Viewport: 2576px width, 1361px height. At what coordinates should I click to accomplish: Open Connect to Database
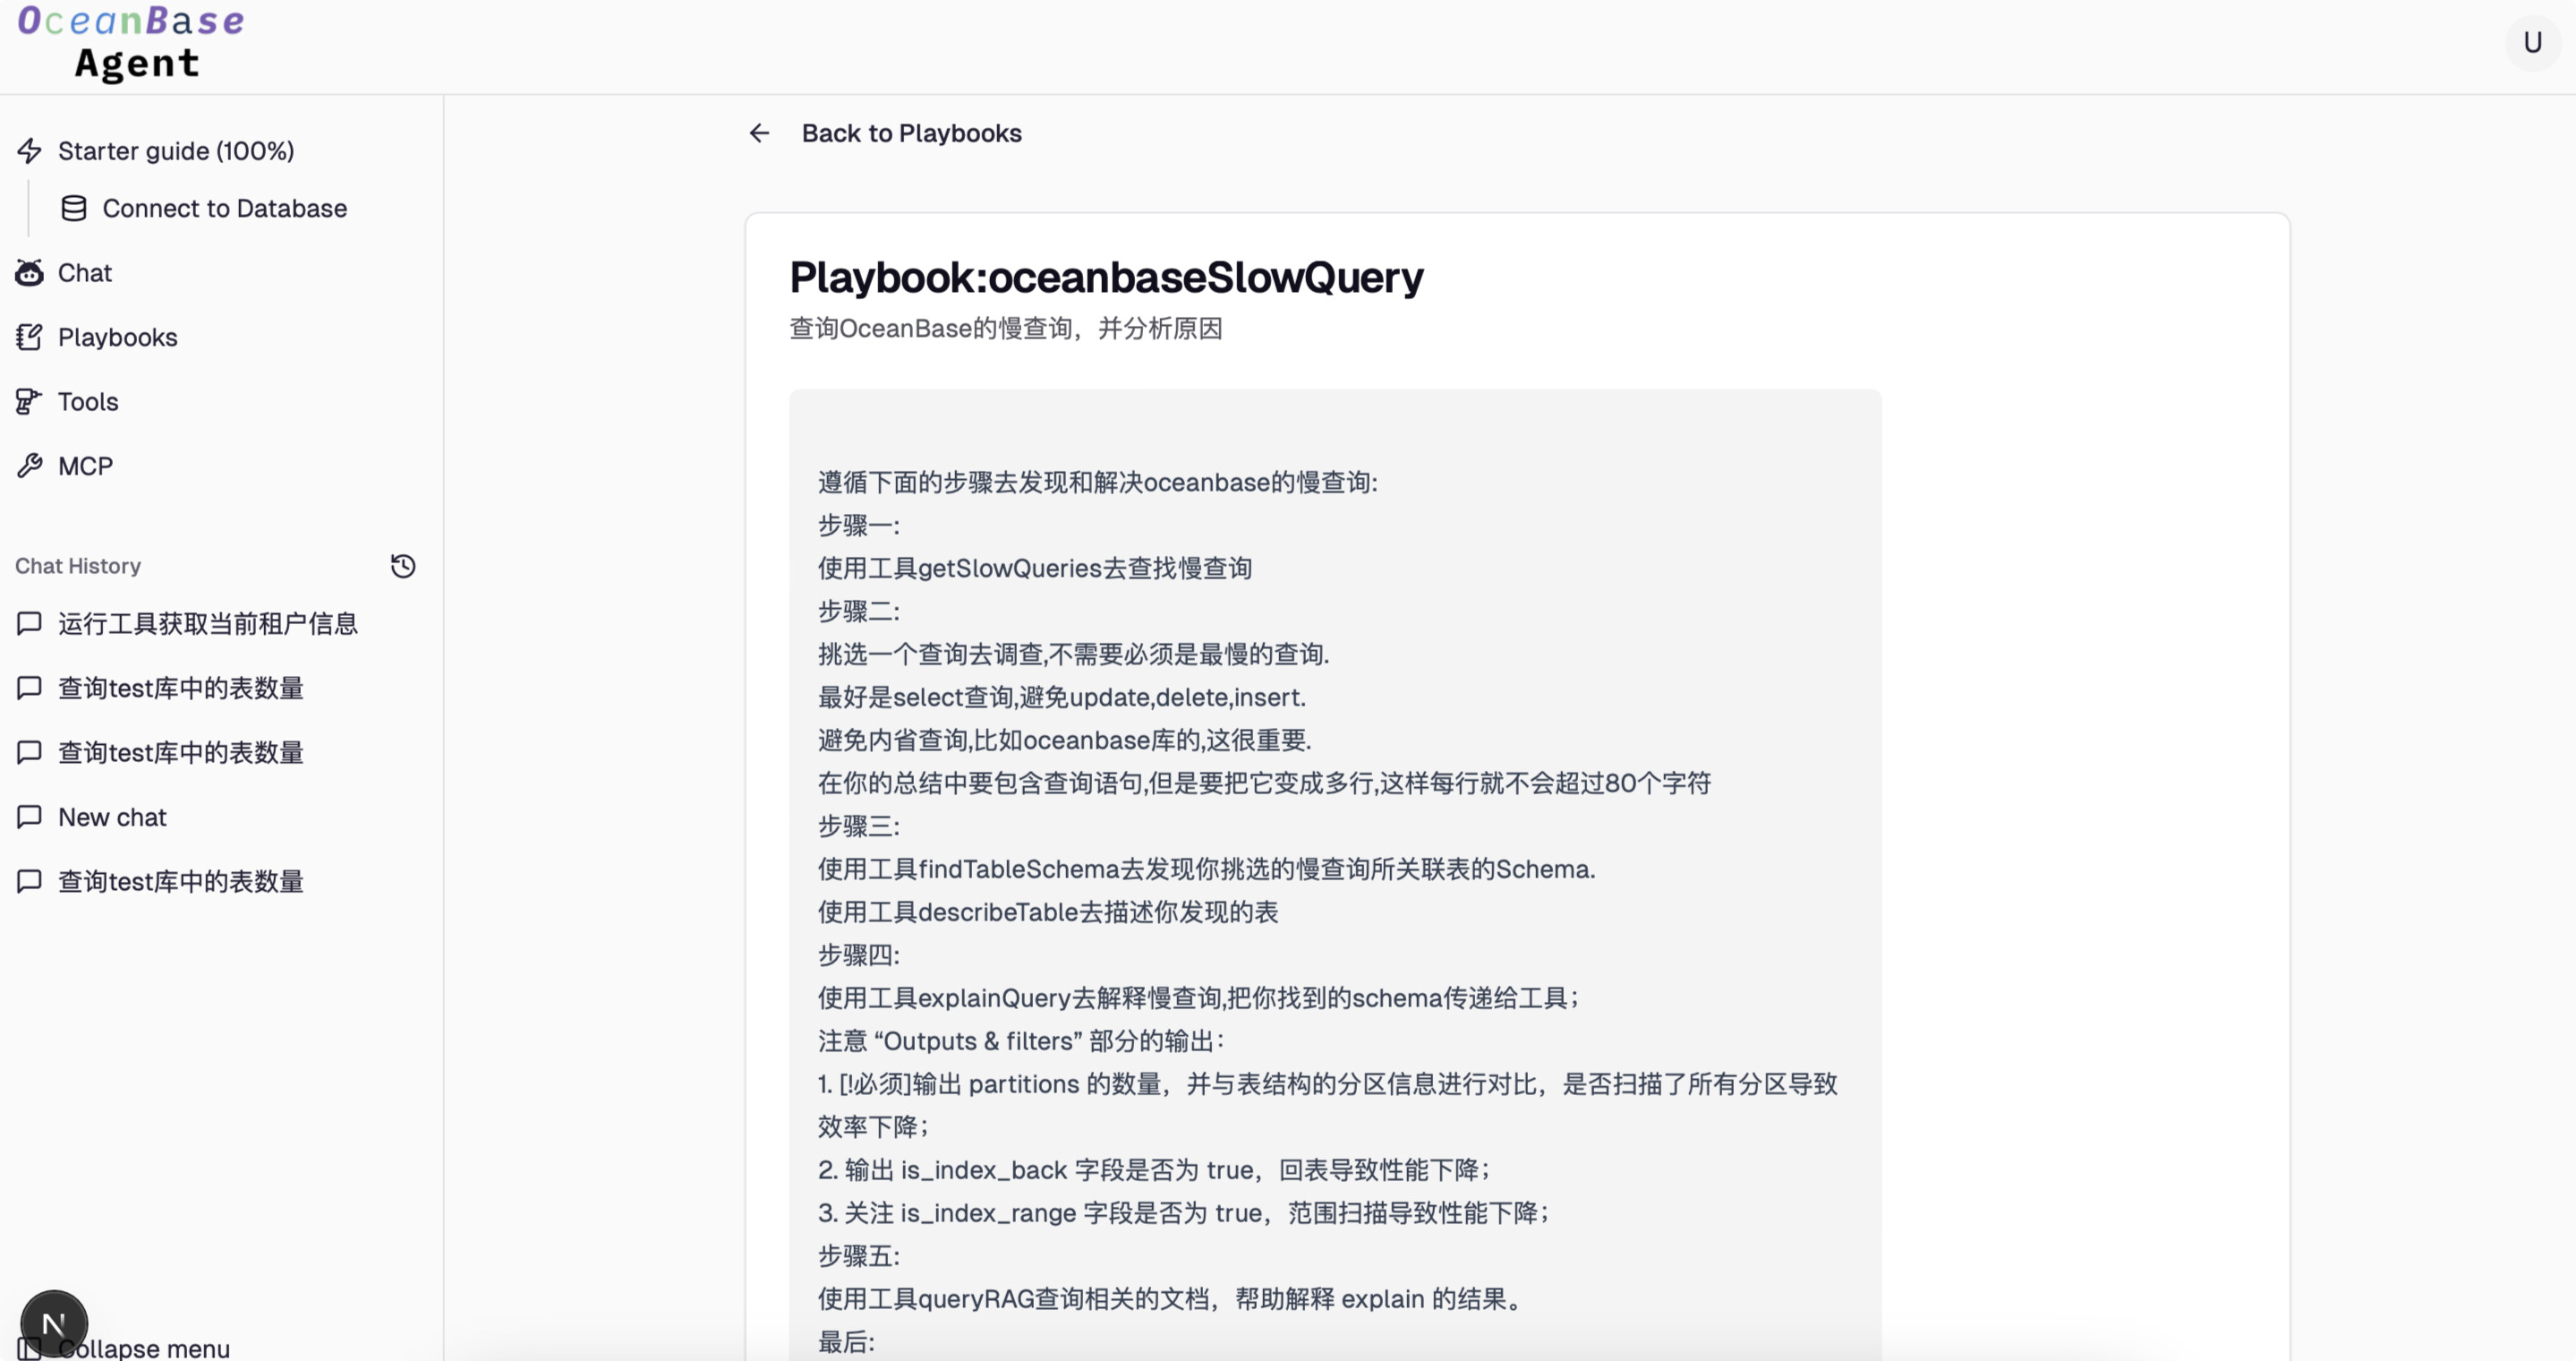[x=225, y=208]
